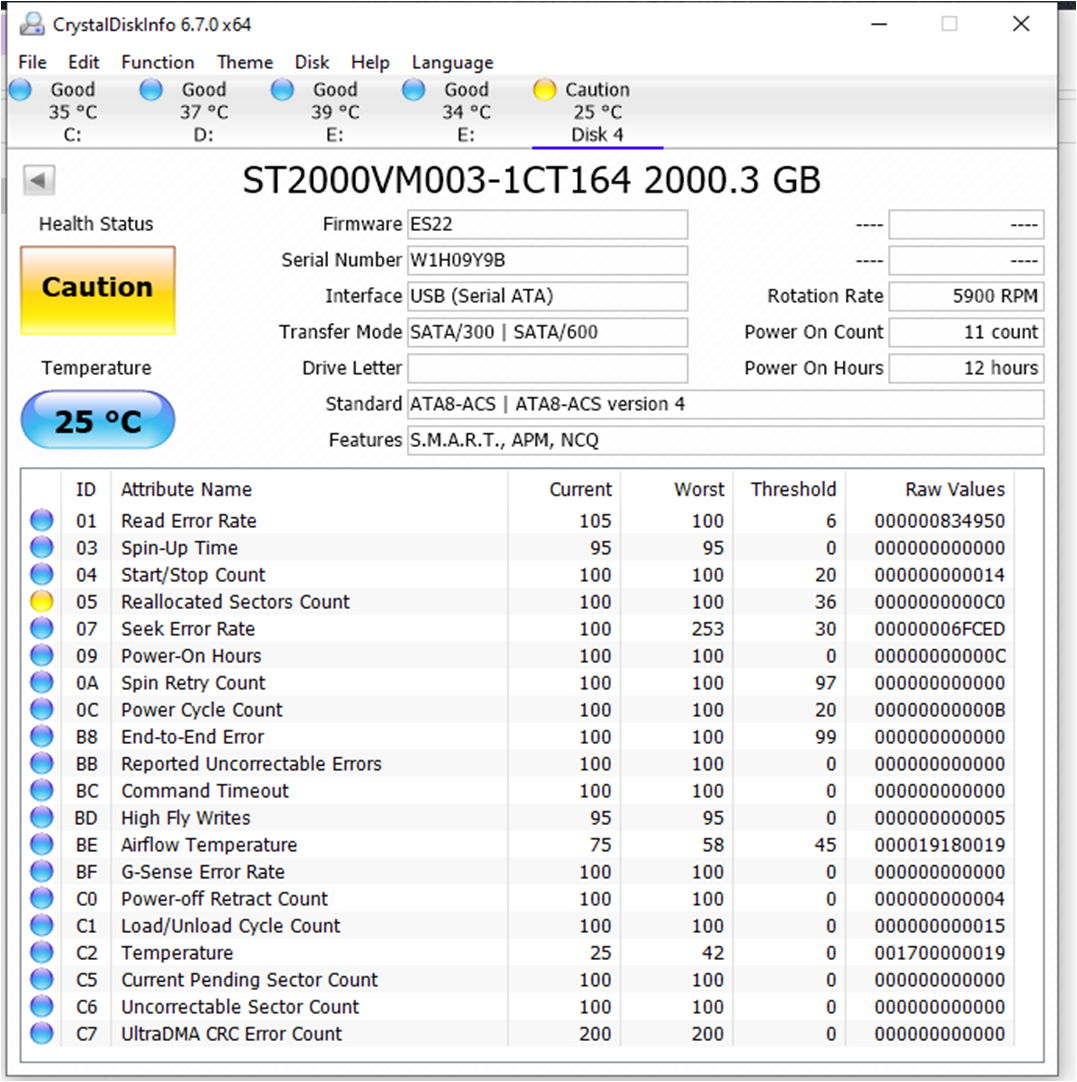Click the blue orb for Command Timeout
The height and width of the screenshot is (1082, 1077).
(x=42, y=790)
